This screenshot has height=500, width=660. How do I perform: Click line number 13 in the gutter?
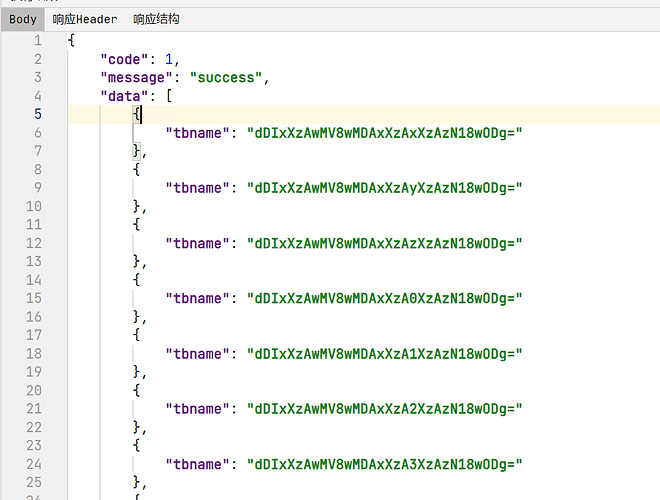point(34,261)
